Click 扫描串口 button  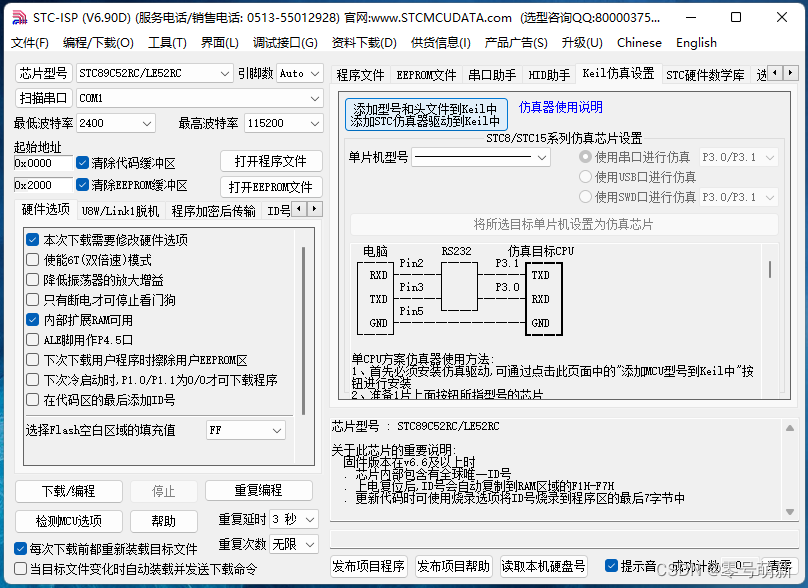pyautogui.click(x=43, y=98)
